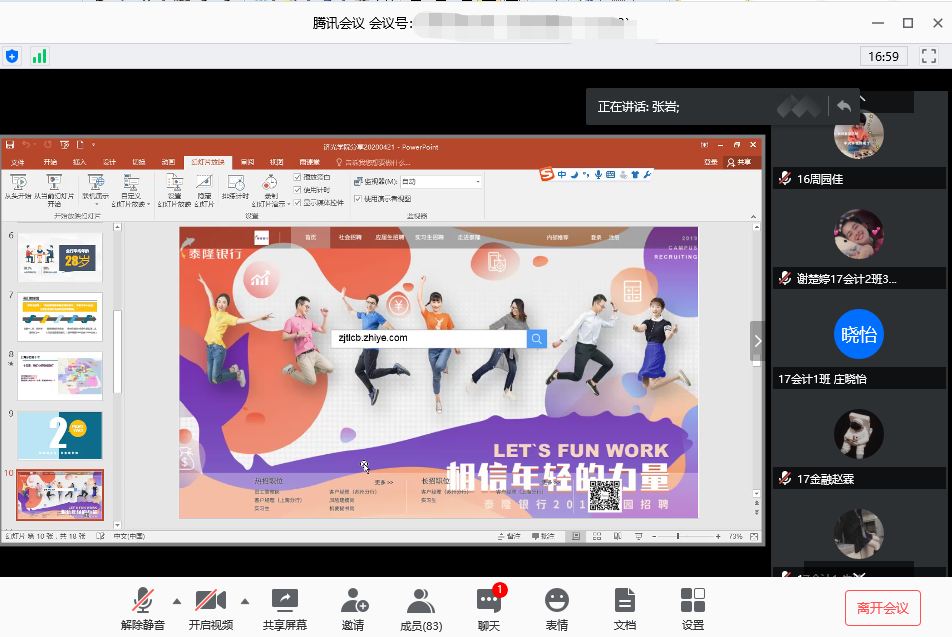Viewport: 952px width, 637px height.
Task: Select slide 6 thumbnail showing 28岁
Action: coord(60,257)
